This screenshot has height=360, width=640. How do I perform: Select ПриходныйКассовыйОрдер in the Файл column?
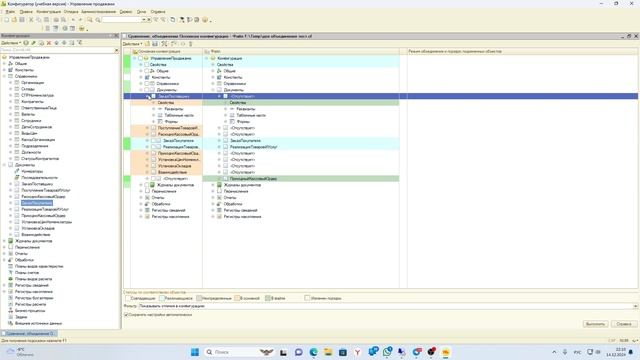[x=253, y=179]
